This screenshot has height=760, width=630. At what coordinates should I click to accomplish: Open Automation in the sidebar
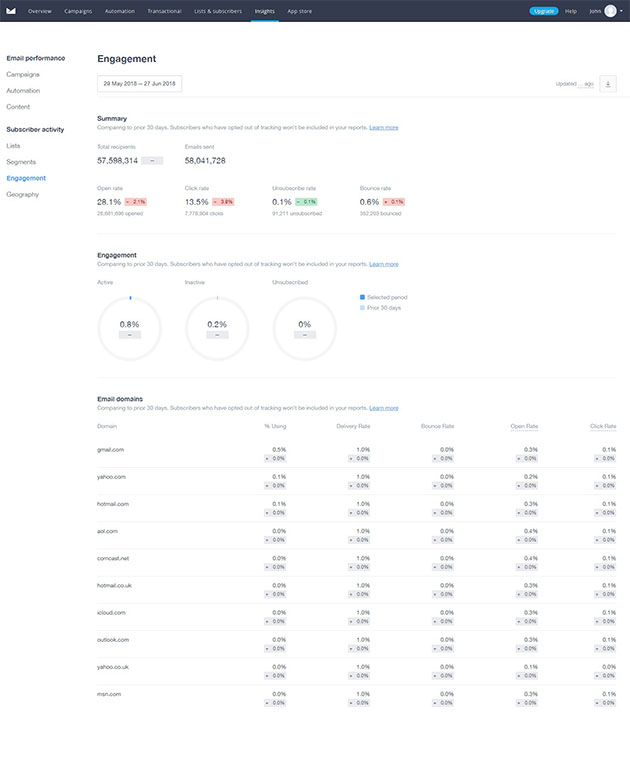[x=23, y=91]
